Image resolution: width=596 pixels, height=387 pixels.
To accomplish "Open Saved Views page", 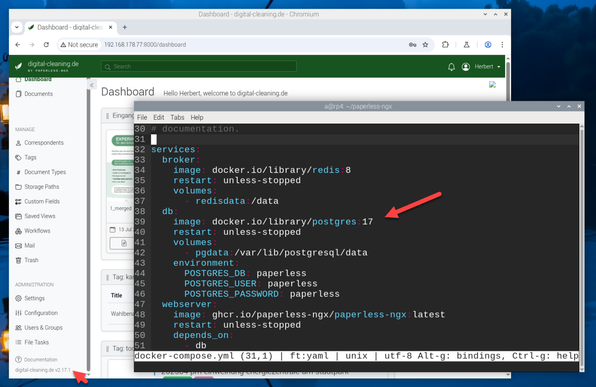I will [35, 216].
